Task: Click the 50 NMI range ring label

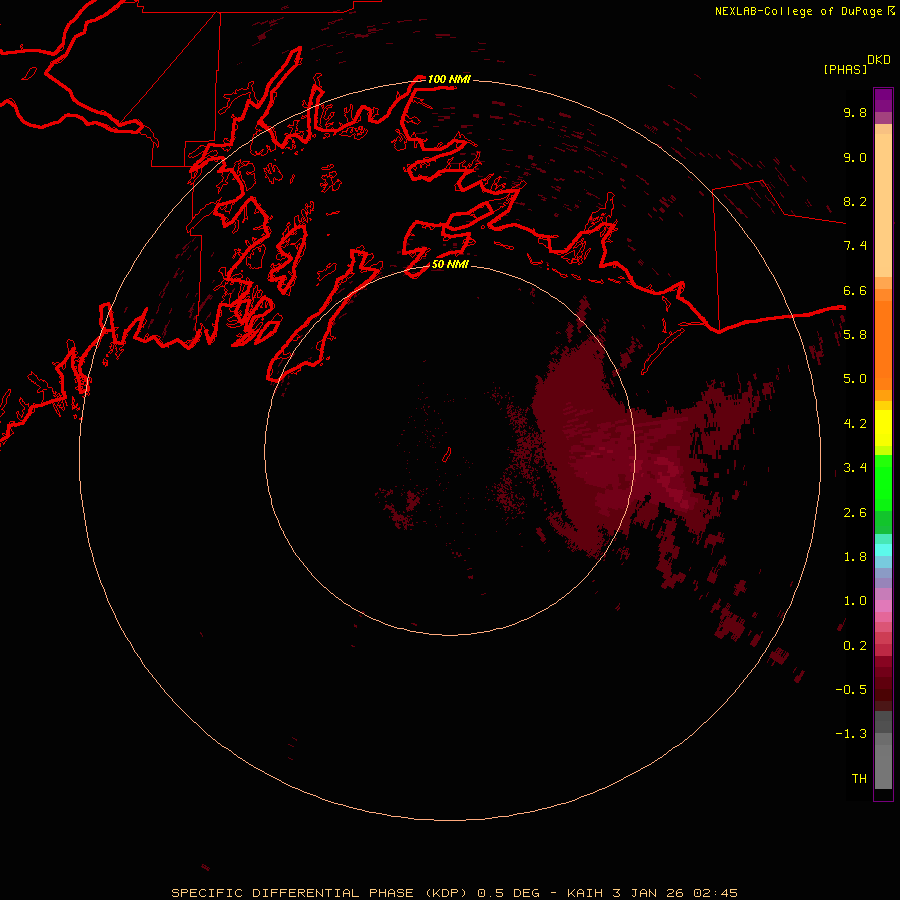Action: (450, 264)
